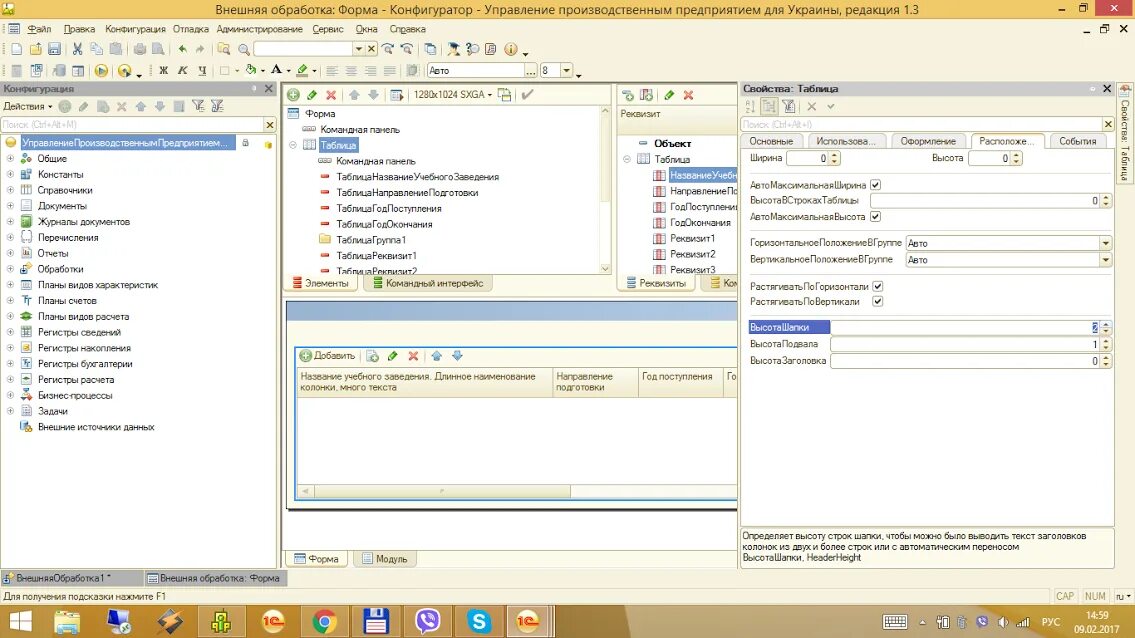Switch to the Модуль tab at bottom
This screenshot has width=1135, height=638.
[385, 559]
